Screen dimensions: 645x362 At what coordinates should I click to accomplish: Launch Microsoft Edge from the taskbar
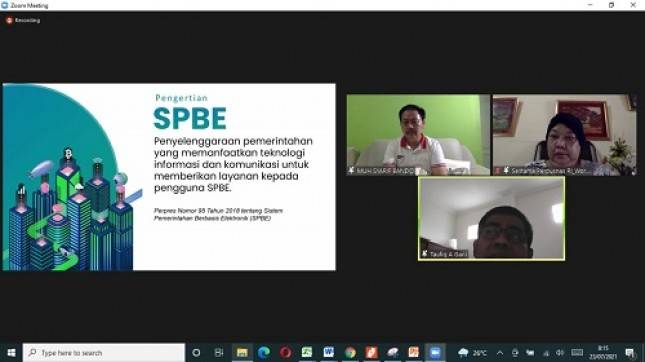click(264, 353)
